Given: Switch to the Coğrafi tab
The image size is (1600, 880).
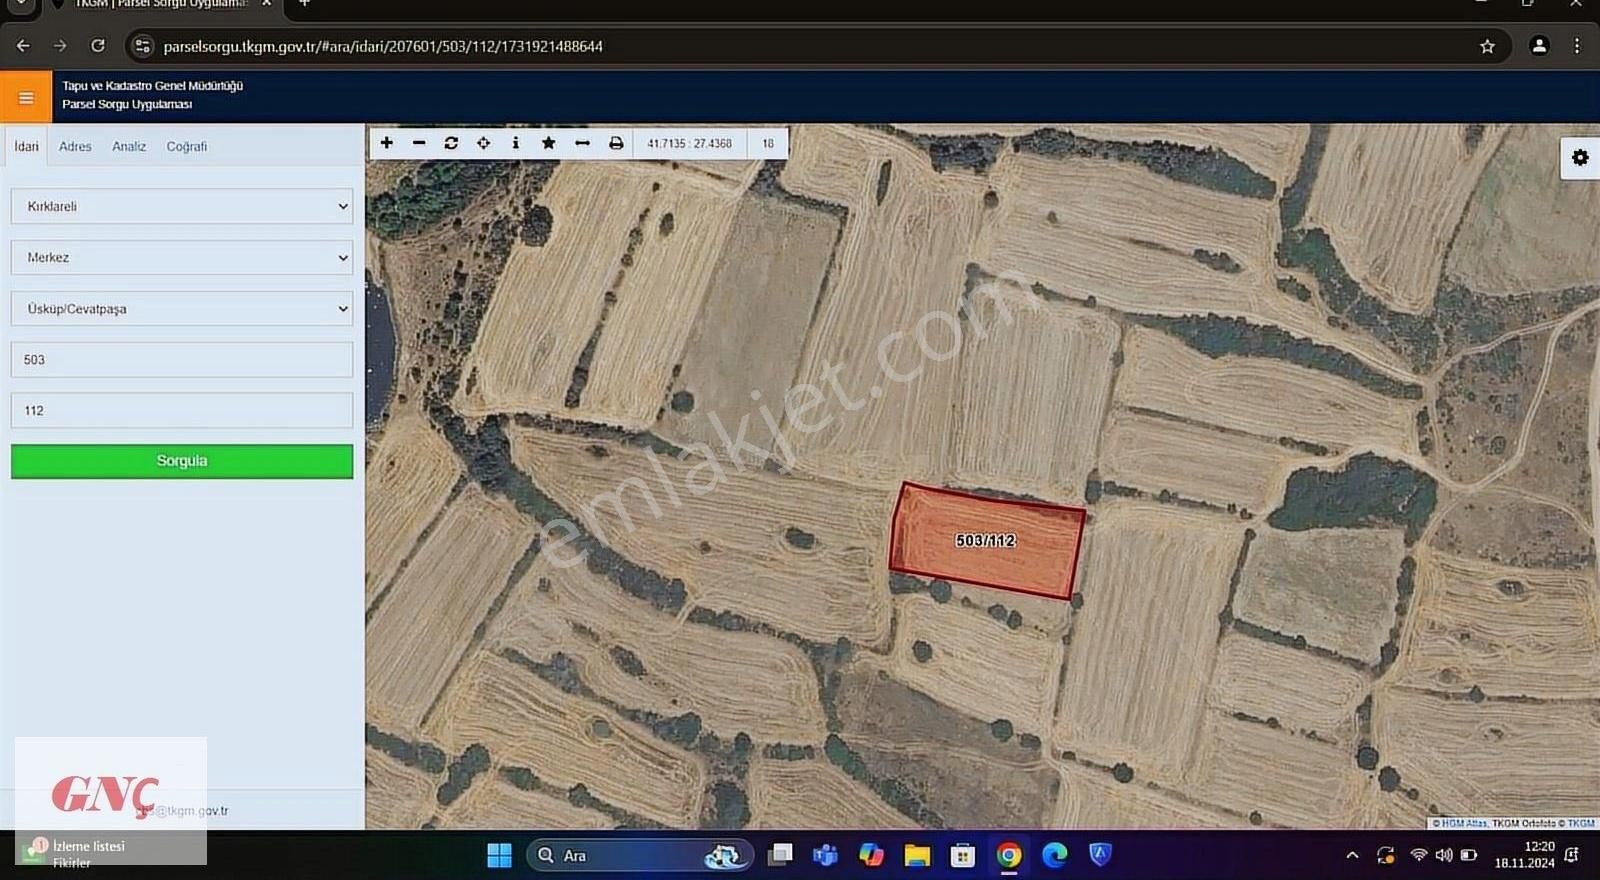Looking at the screenshot, I should click(x=187, y=146).
